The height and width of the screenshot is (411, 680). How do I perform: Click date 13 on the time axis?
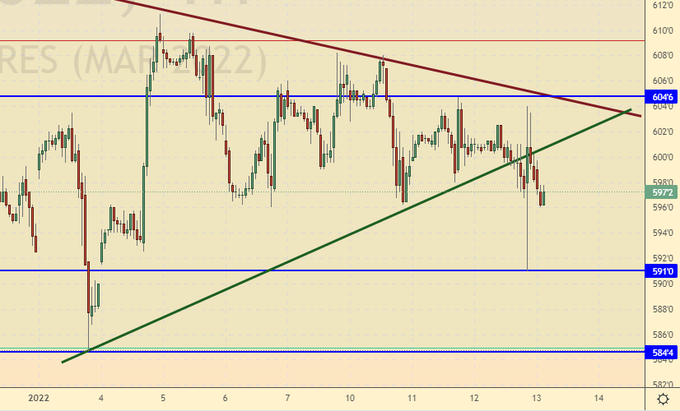click(536, 397)
